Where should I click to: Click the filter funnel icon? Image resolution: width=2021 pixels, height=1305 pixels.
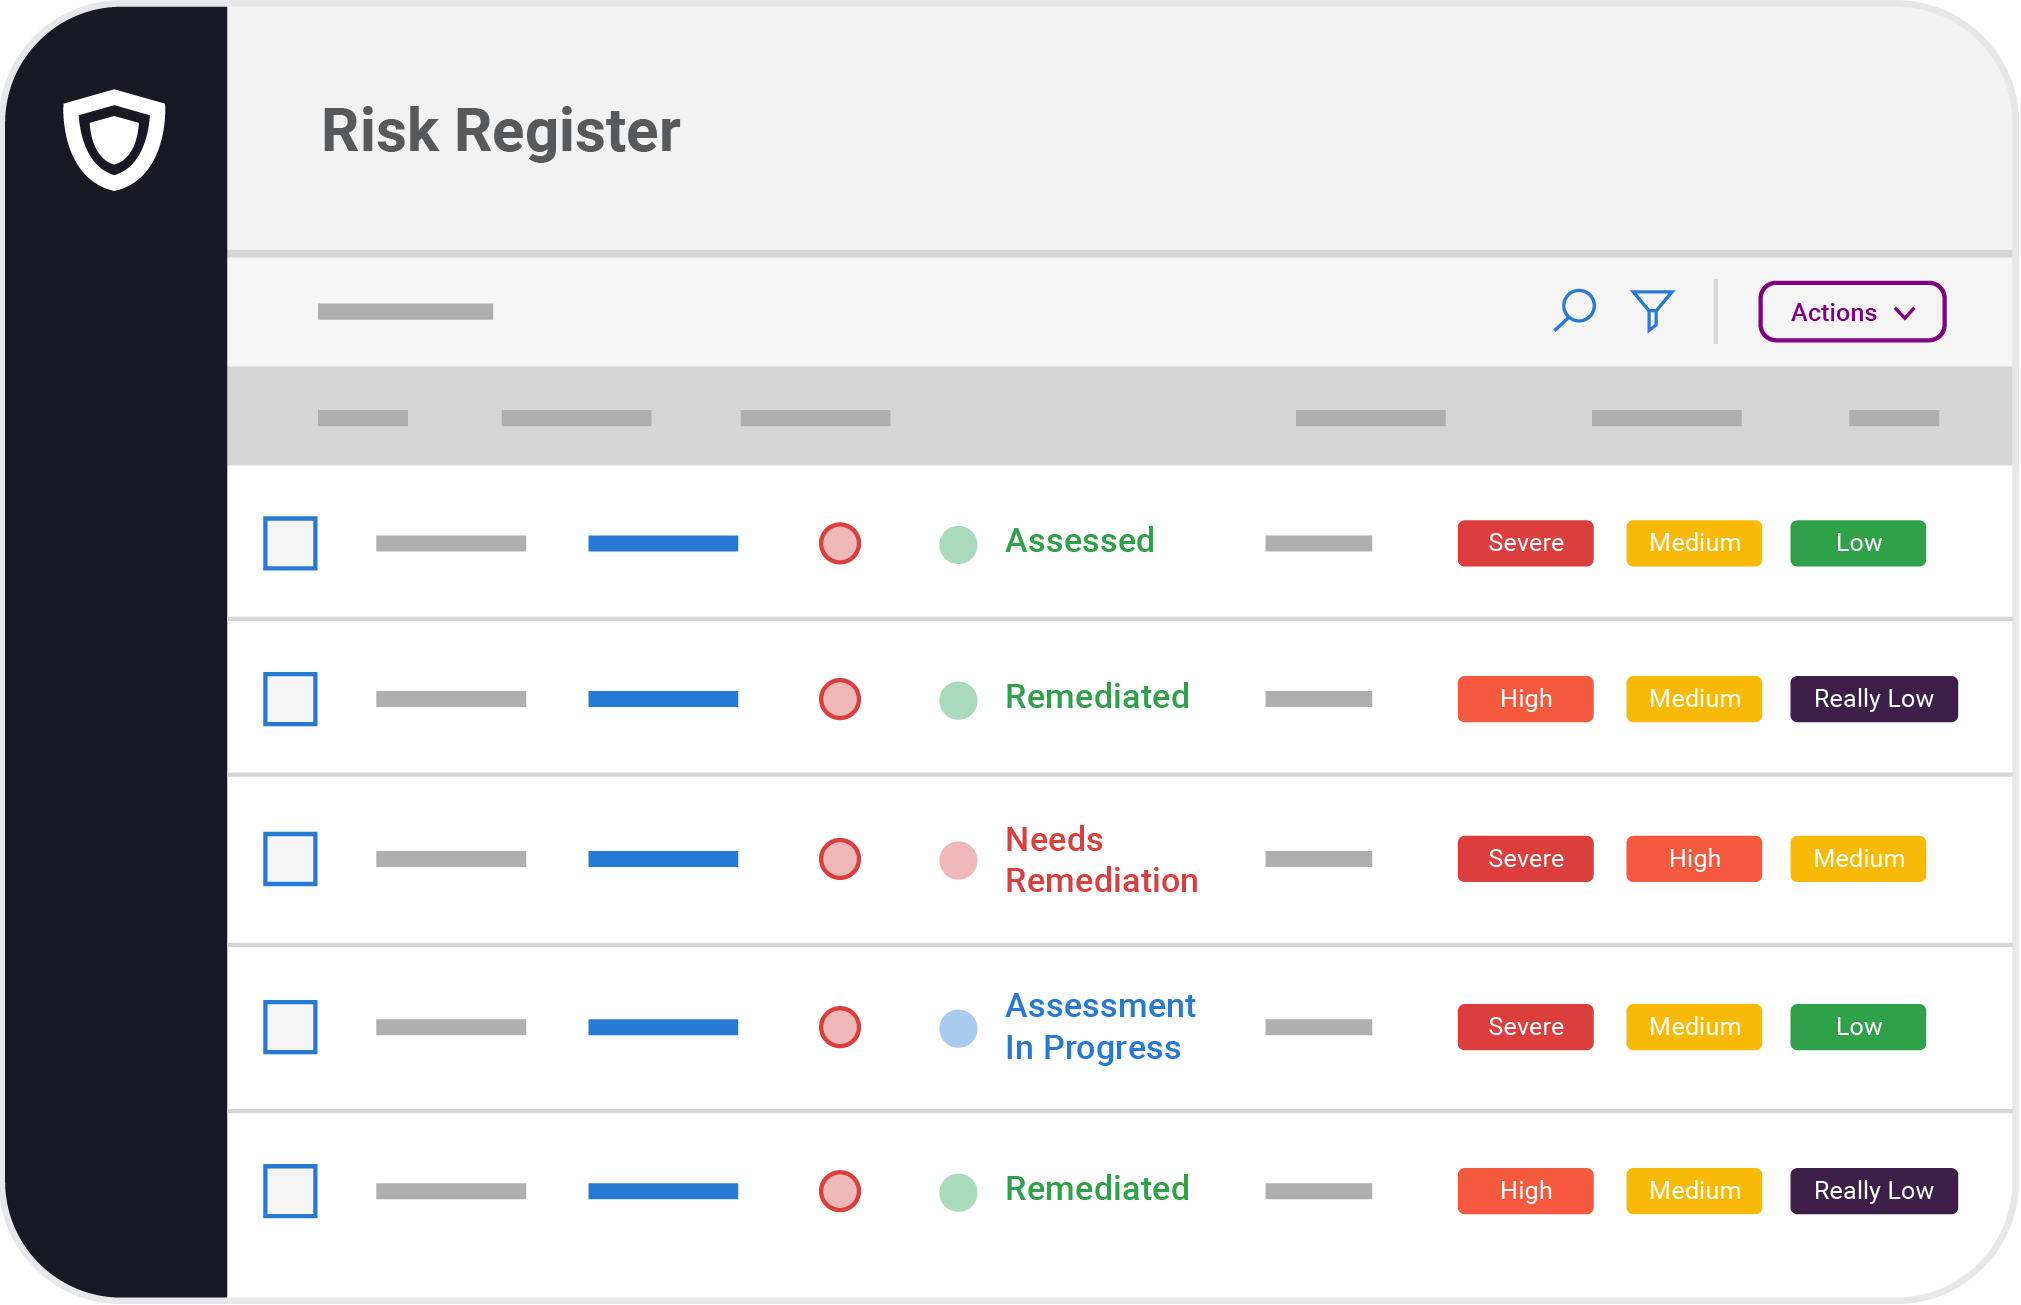coord(1651,311)
